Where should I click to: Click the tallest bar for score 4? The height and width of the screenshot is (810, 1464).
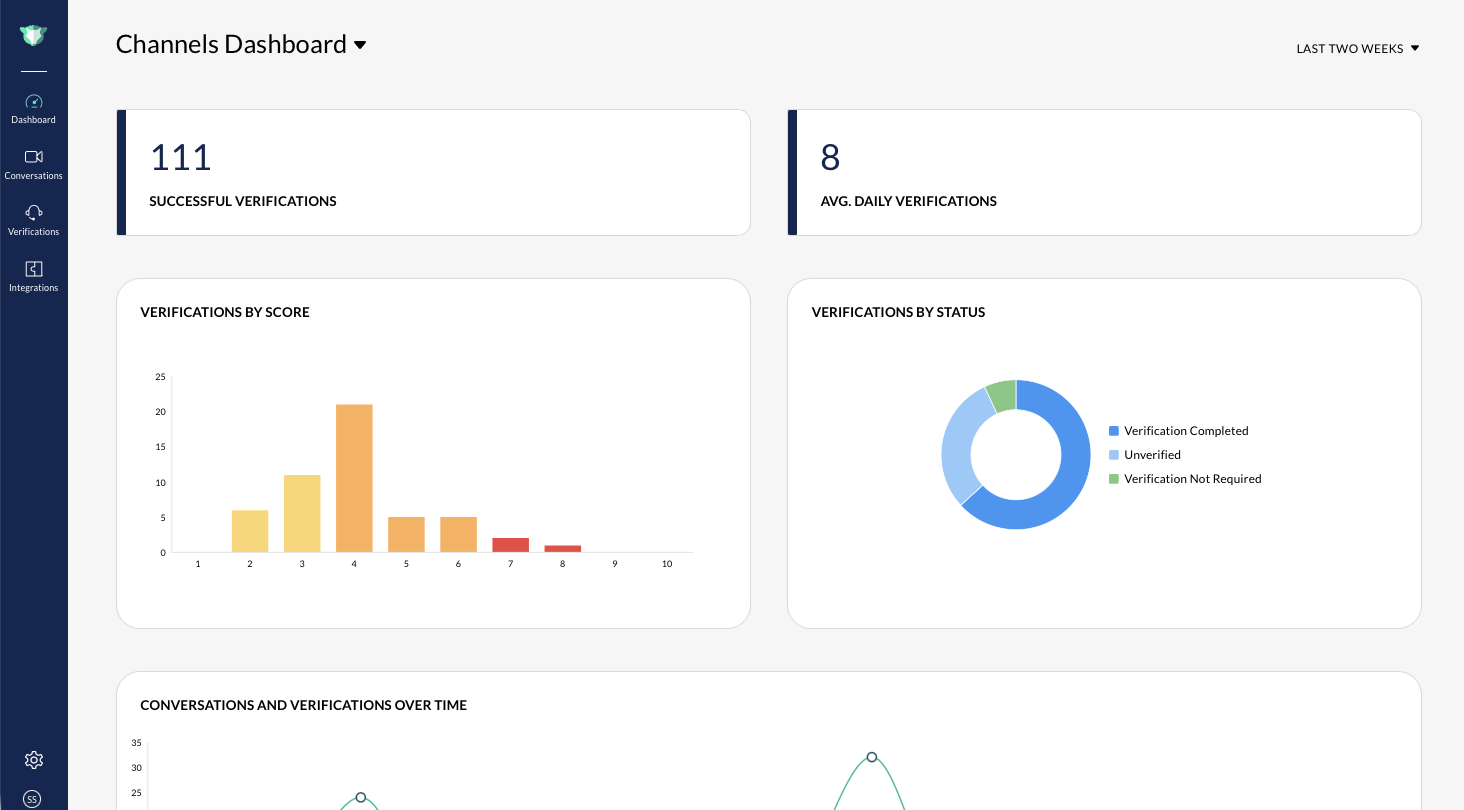354,478
